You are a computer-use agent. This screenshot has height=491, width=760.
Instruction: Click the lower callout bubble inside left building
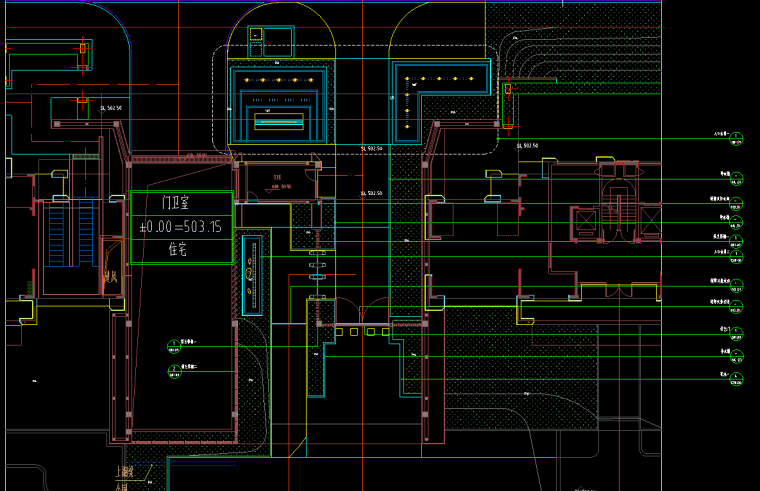(174, 369)
